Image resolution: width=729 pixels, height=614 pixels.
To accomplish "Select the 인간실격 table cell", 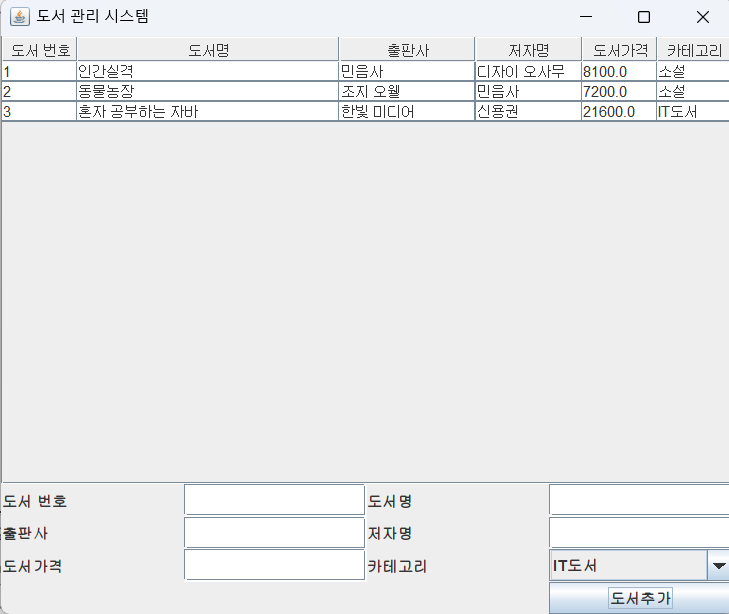I will click(x=208, y=72).
